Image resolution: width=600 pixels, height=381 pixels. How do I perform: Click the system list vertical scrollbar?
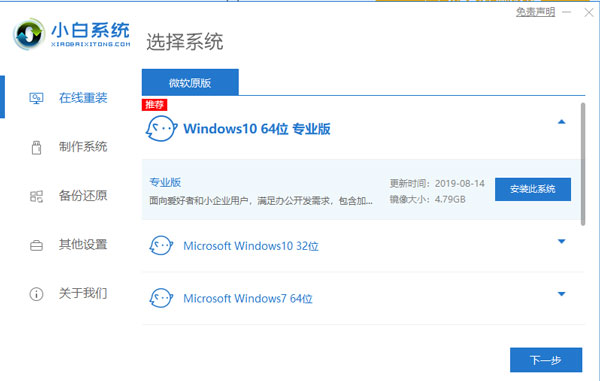[x=583, y=164]
